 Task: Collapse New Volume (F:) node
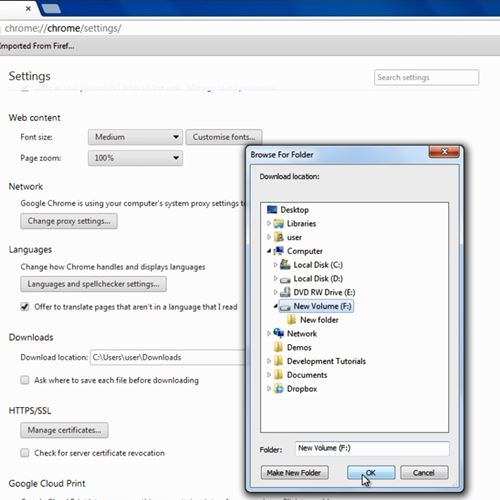click(x=276, y=306)
